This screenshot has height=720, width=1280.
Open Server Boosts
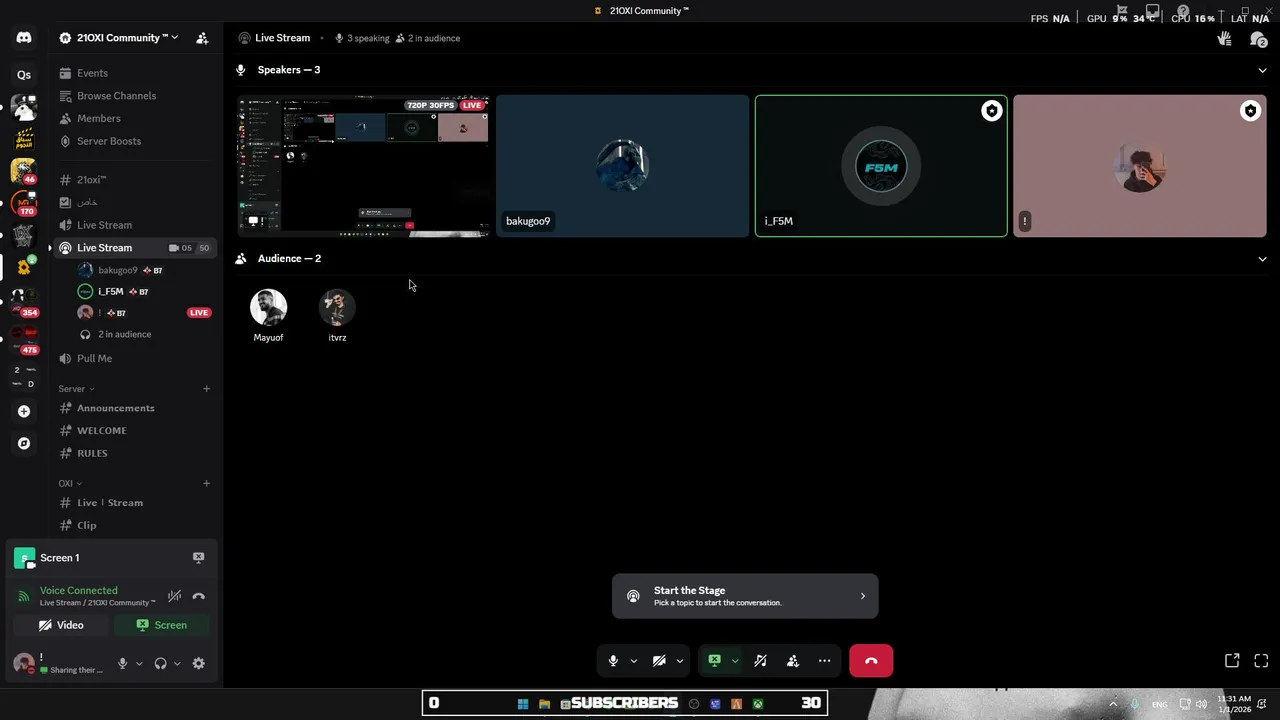pos(133,141)
